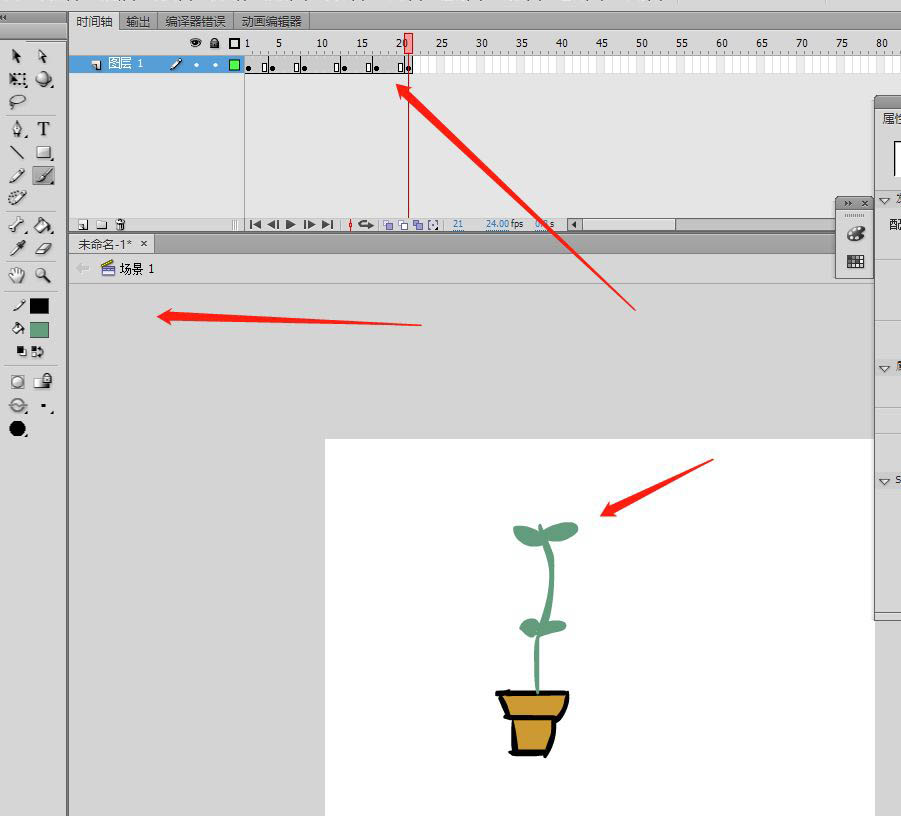Select the 图层 1 layer name
Viewport: 901px width, 816px height.
[125, 63]
